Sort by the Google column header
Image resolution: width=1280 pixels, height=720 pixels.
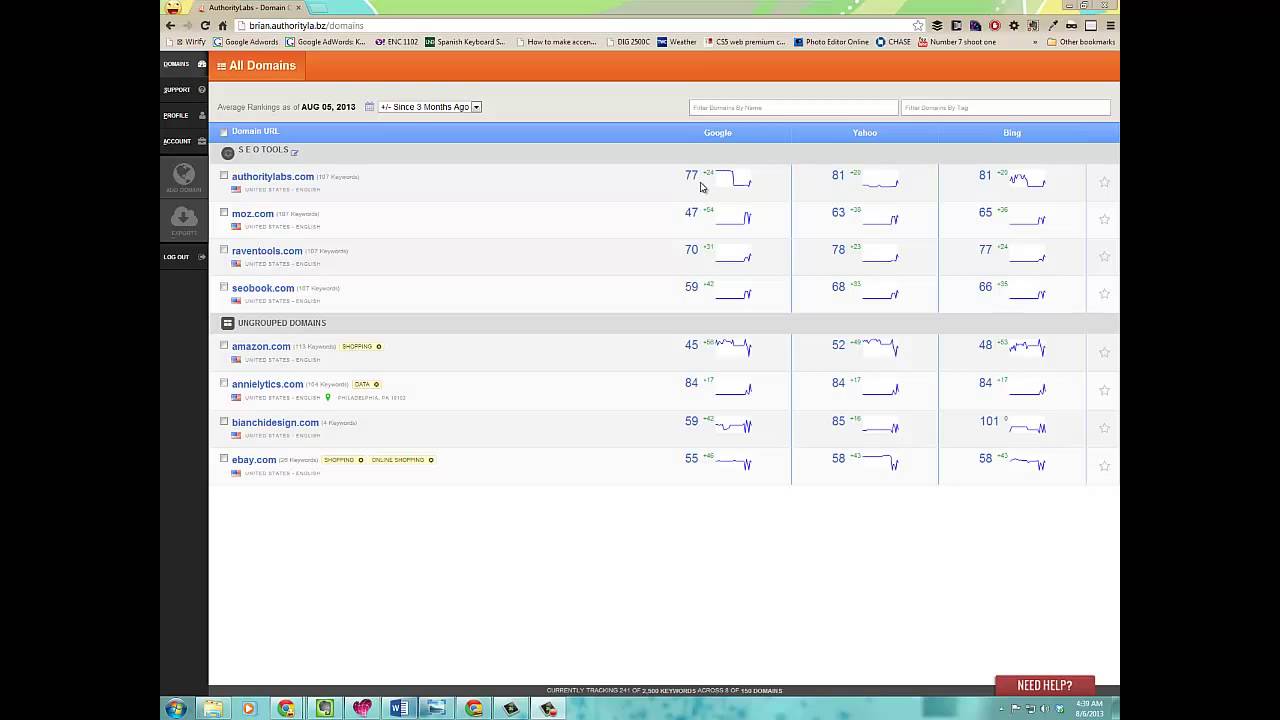point(717,132)
